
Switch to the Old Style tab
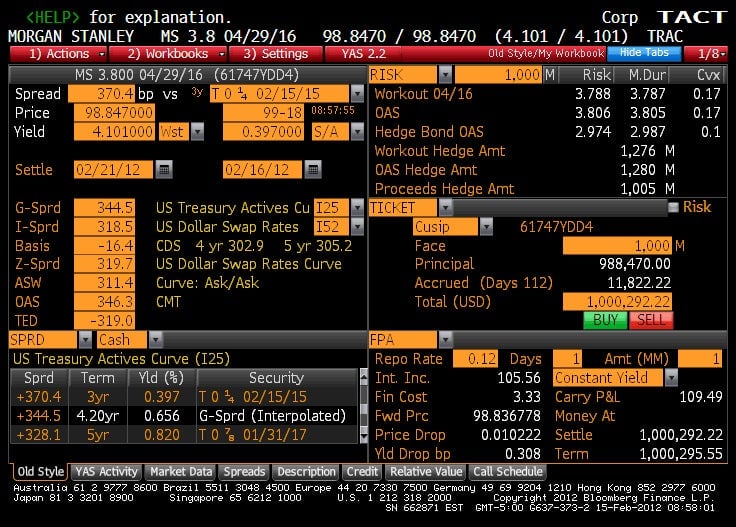point(40,472)
